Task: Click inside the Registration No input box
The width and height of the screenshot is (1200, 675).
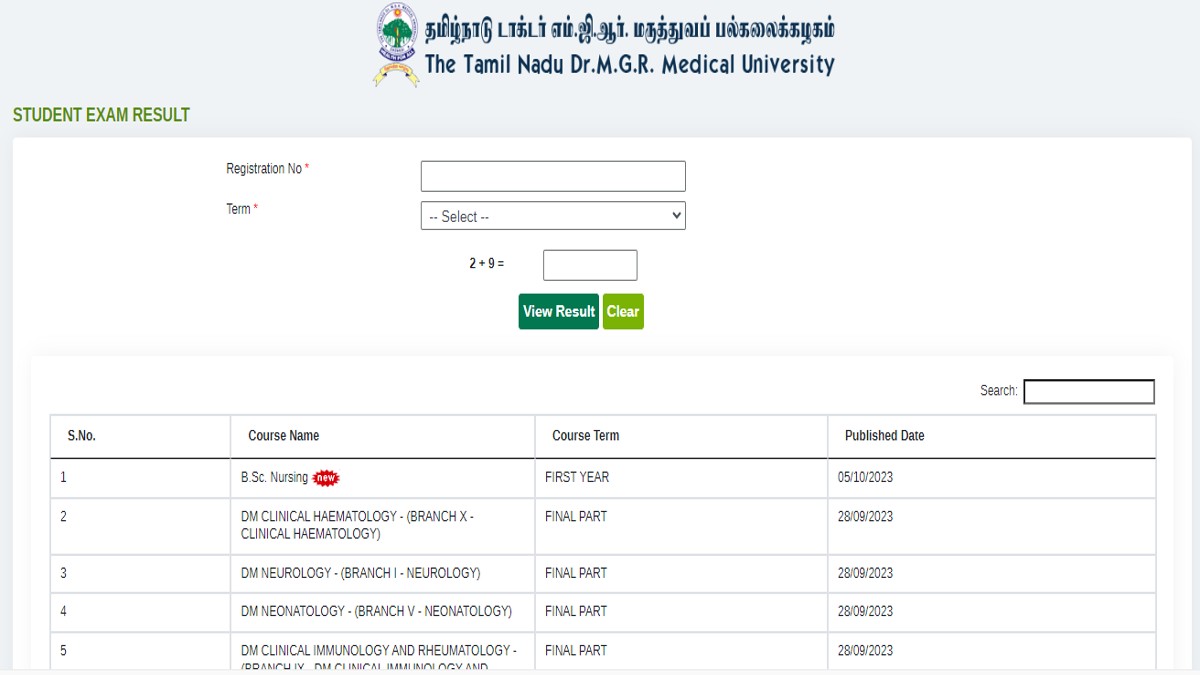Action: tap(553, 175)
